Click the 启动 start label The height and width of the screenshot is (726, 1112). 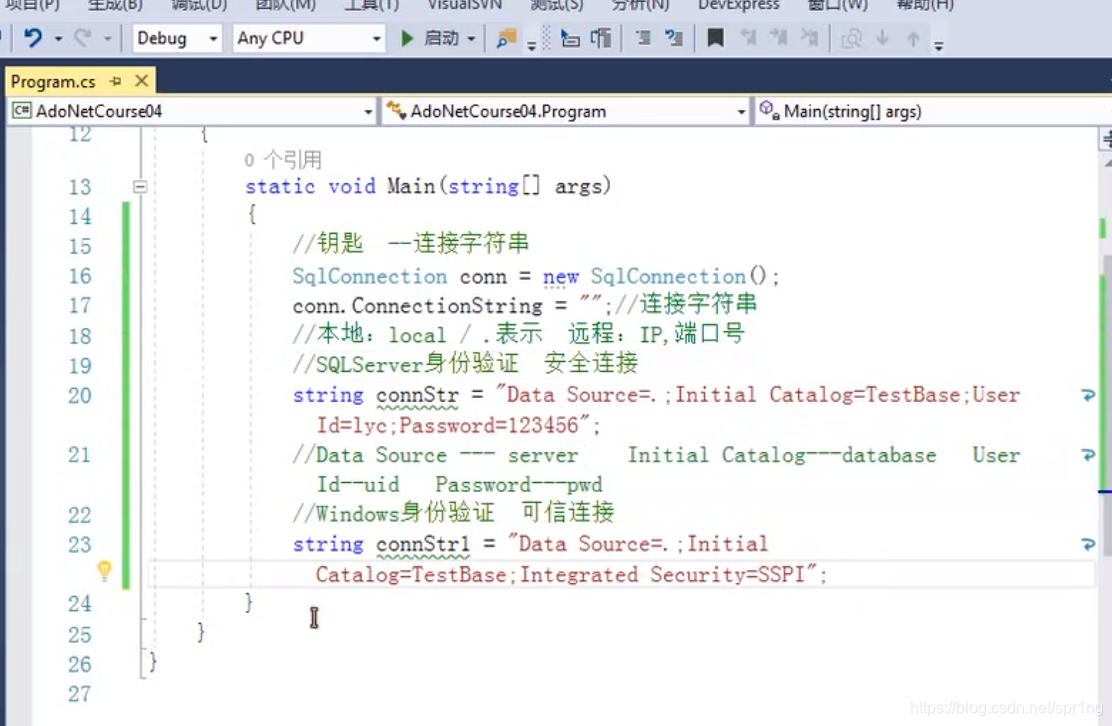click(x=441, y=38)
